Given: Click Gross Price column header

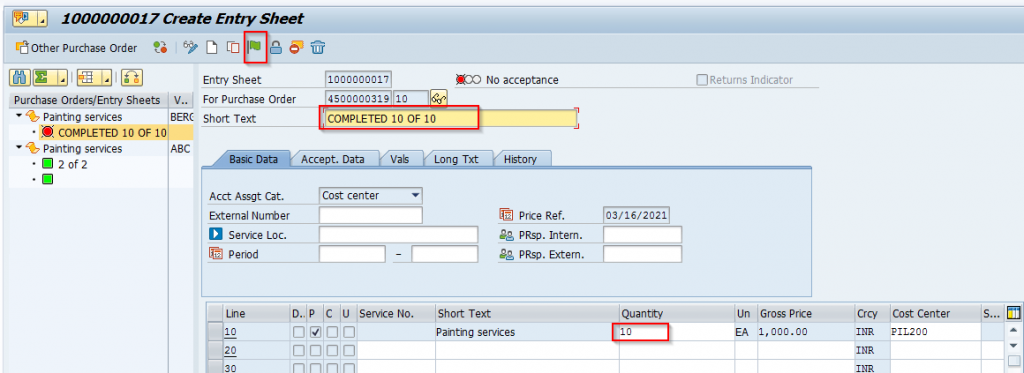Looking at the screenshot, I should [x=805, y=314].
